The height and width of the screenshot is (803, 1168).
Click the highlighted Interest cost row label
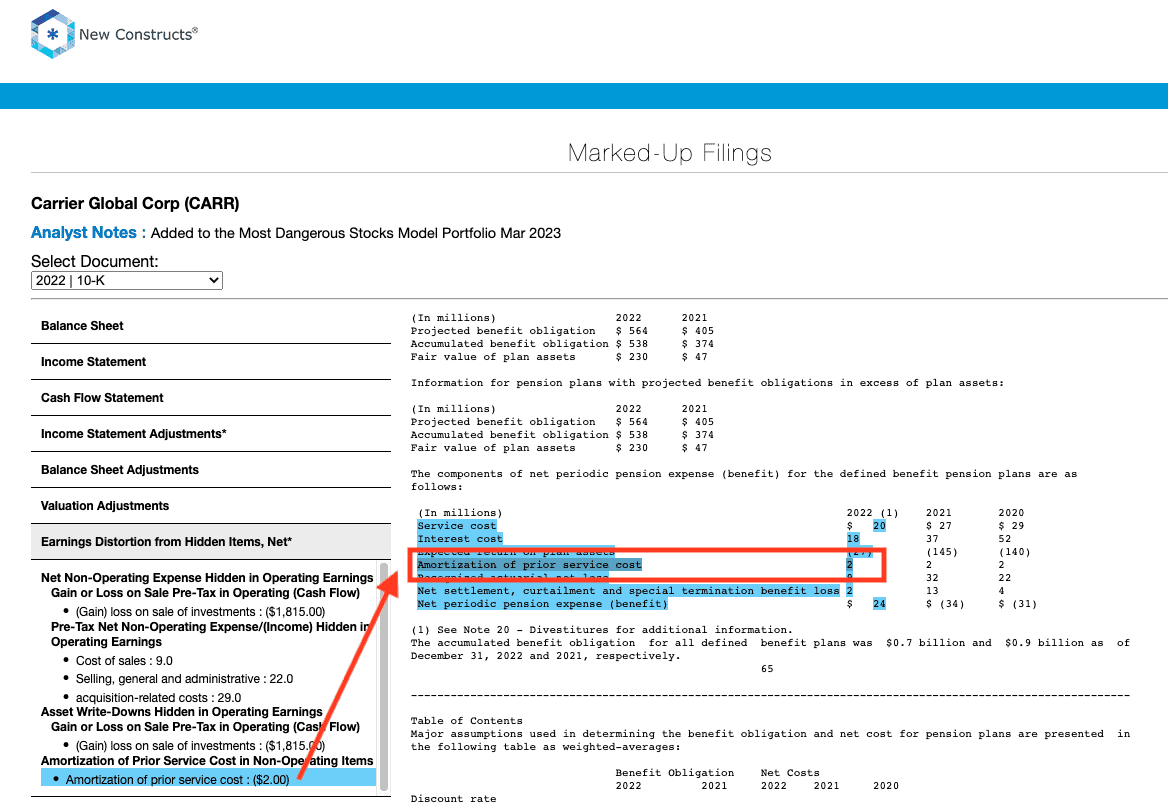point(460,539)
